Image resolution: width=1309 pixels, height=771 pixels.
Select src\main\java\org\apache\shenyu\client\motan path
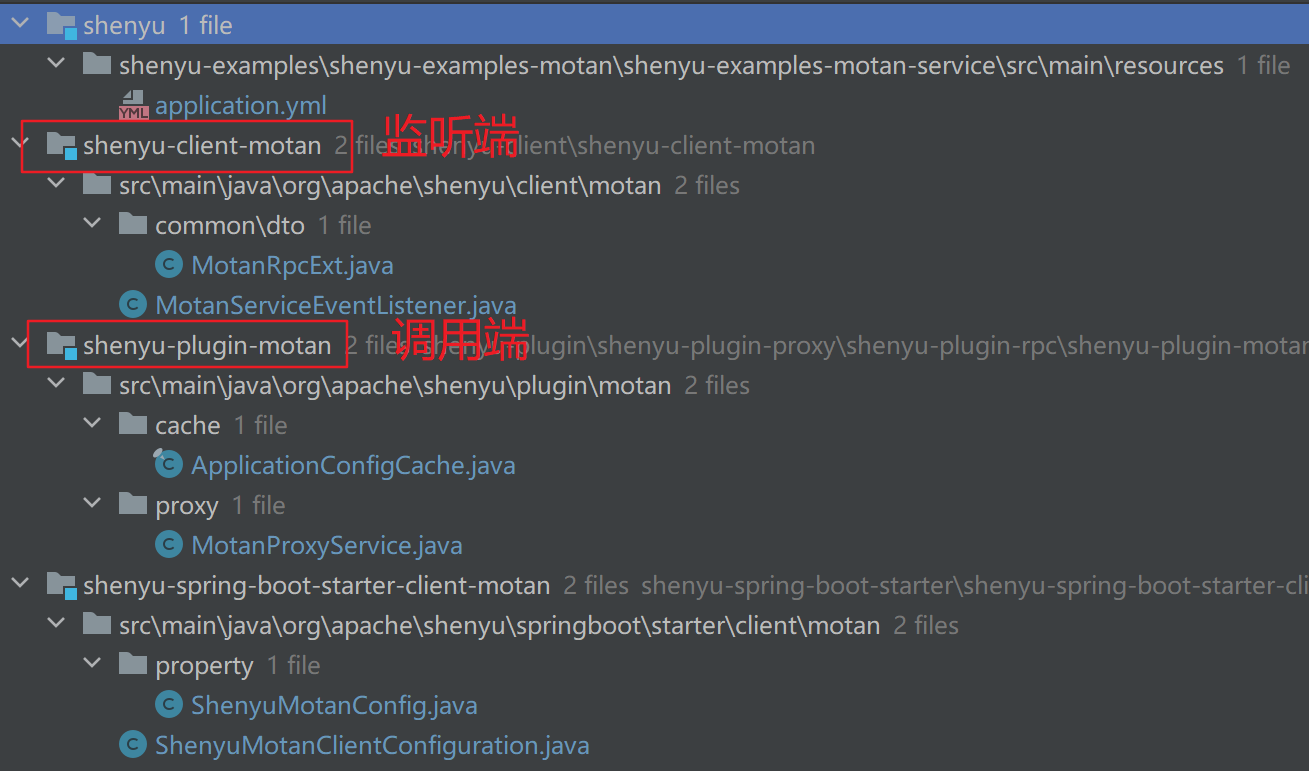click(x=390, y=185)
